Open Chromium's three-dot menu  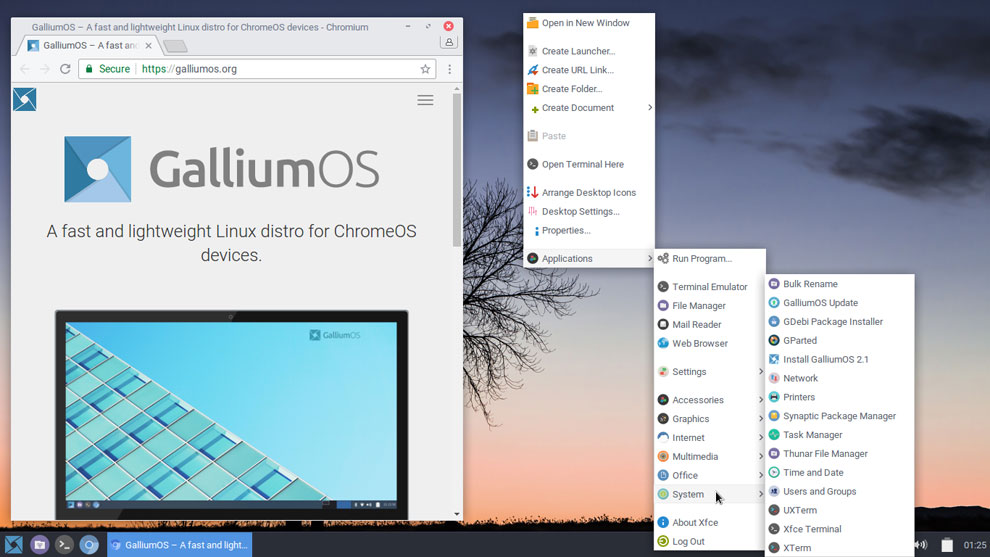coord(450,69)
